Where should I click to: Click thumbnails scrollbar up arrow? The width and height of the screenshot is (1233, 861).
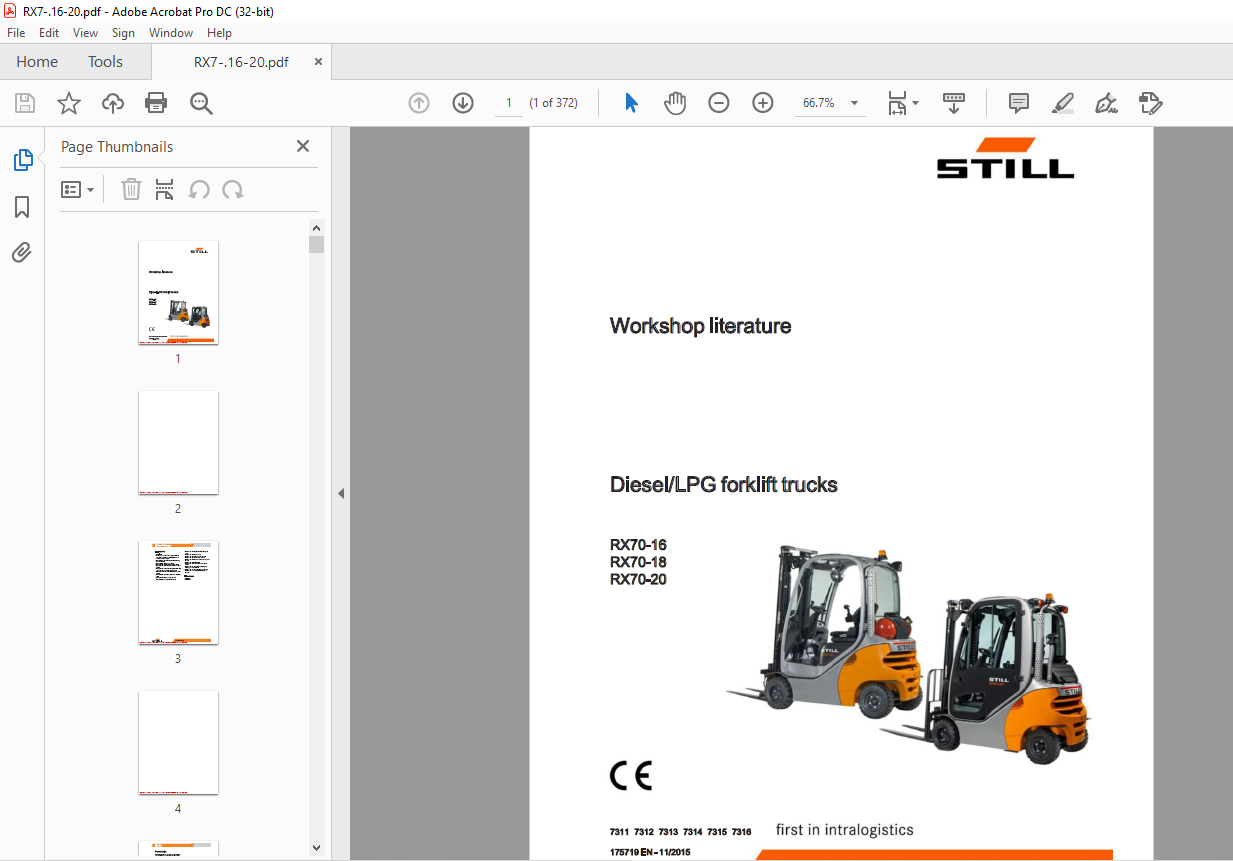316,228
